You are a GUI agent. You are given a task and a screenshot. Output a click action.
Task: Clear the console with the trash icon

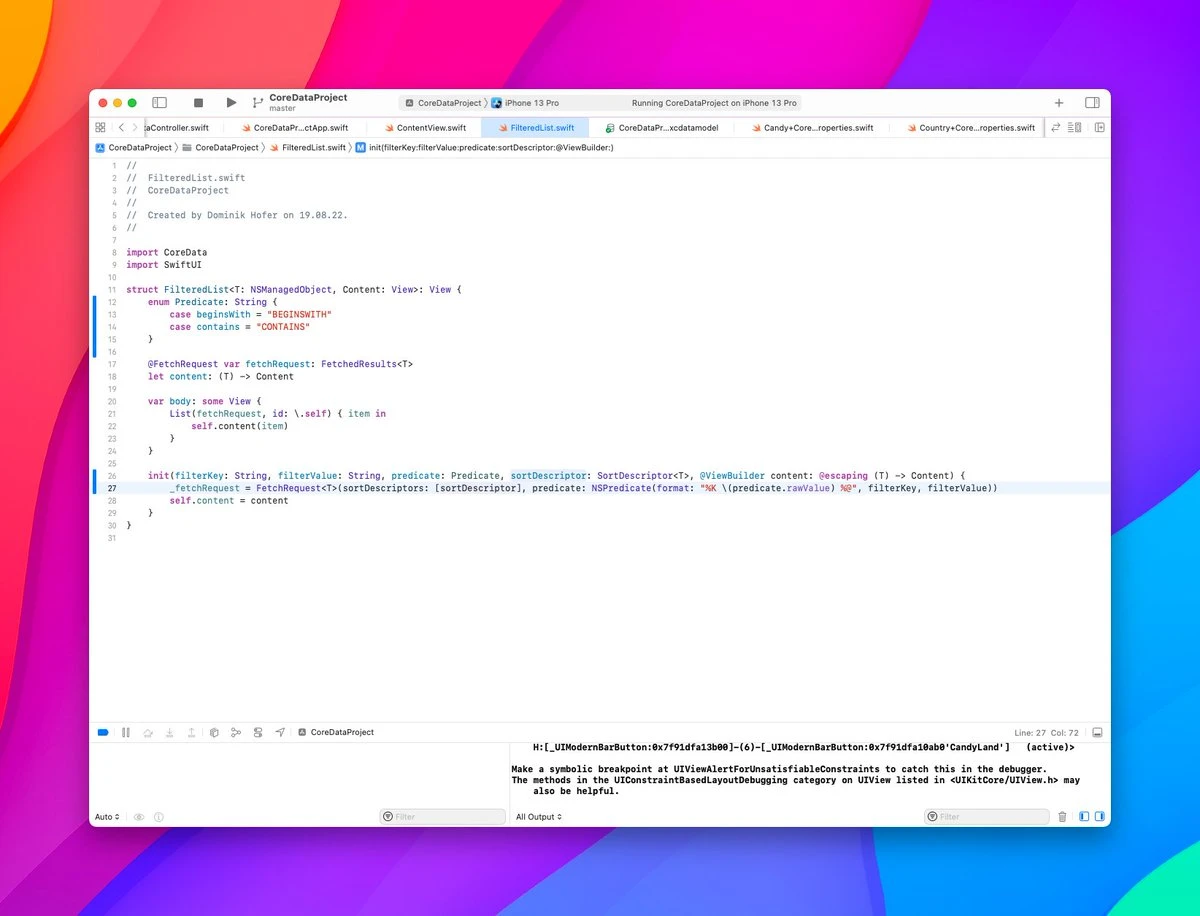point(1062,817)
